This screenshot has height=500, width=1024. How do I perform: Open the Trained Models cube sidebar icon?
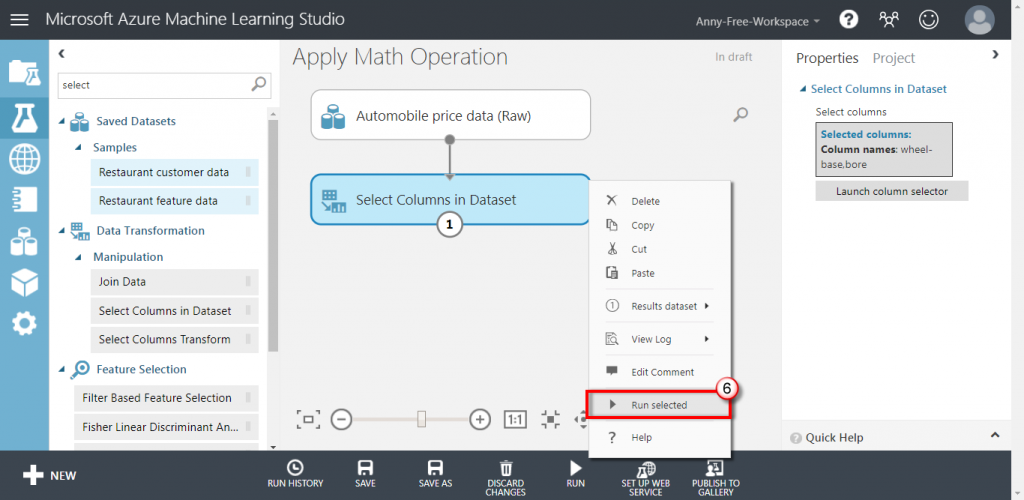[24, 281]
